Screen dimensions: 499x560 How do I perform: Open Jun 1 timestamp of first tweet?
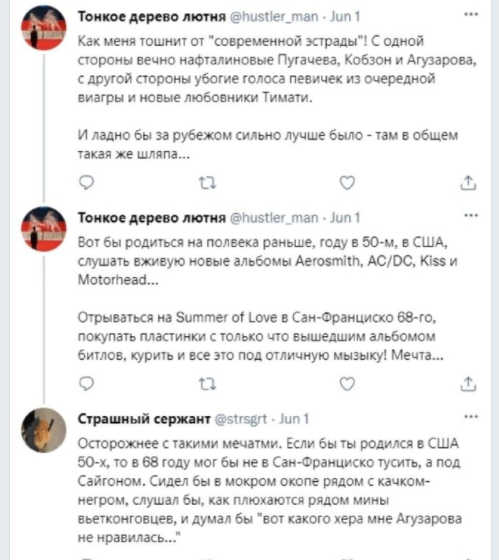coord(345,16)
